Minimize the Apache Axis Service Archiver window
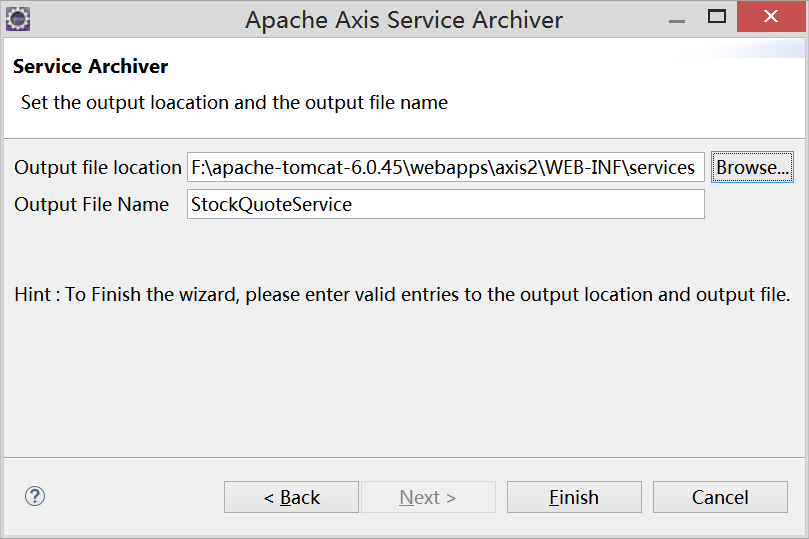 pos(676,19)
